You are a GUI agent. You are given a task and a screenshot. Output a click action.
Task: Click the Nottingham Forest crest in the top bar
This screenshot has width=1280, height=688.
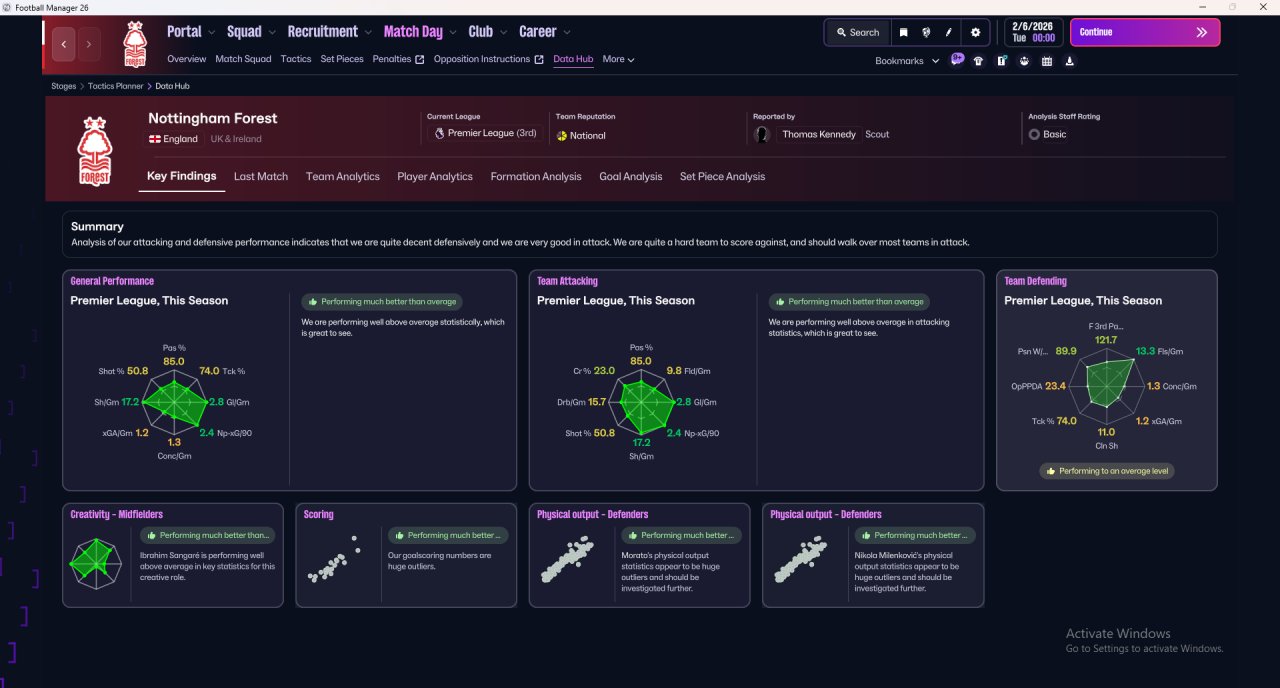134,44
